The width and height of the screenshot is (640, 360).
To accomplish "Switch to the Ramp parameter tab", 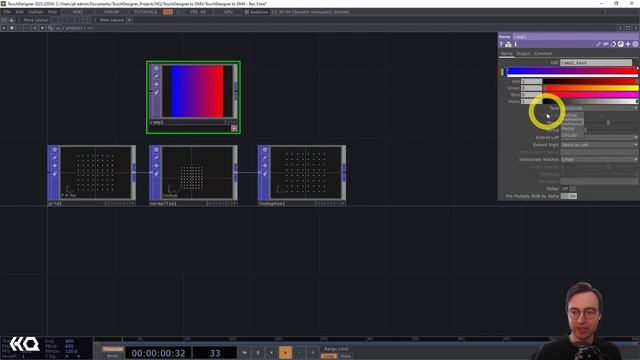I will click(x=507, y=53).
